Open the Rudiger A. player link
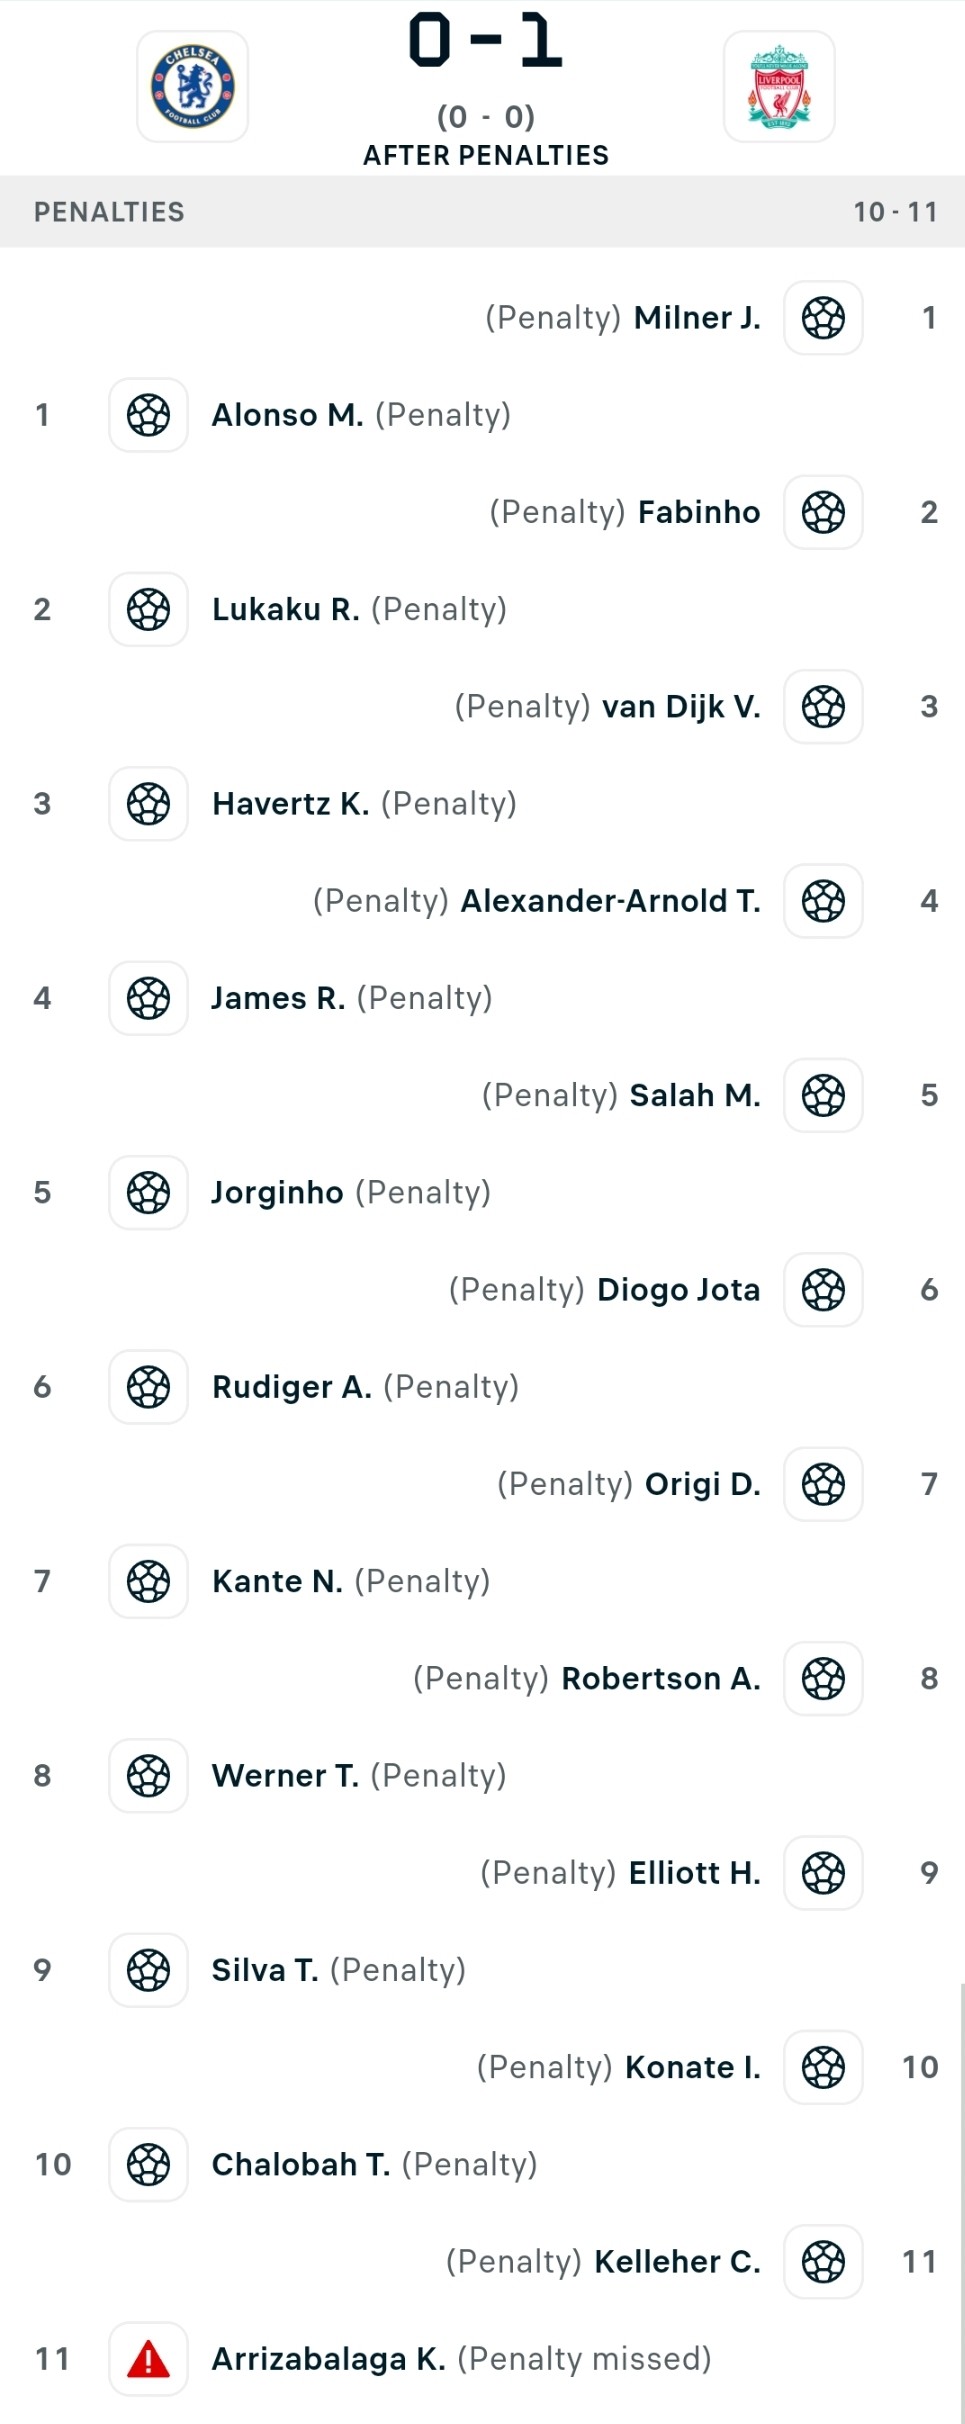The height and width of the screenshot is (2424, 965). (292, 1387)
